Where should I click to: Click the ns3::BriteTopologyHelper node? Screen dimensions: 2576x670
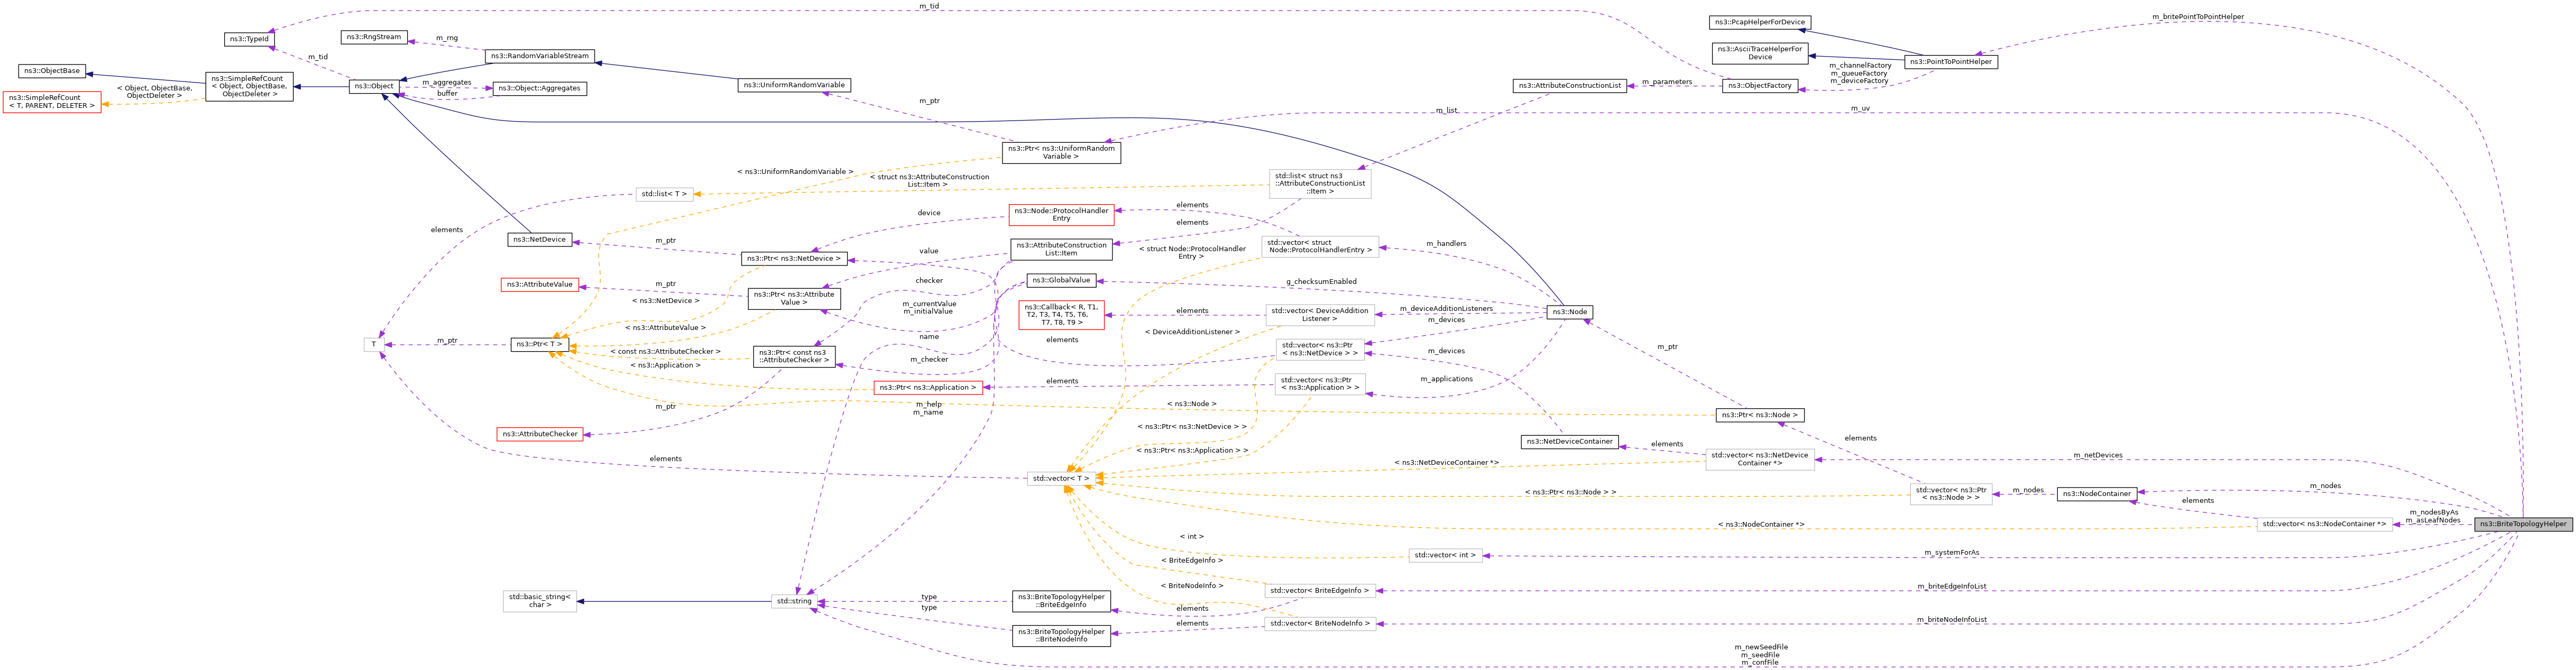[x=2522, y=524]
